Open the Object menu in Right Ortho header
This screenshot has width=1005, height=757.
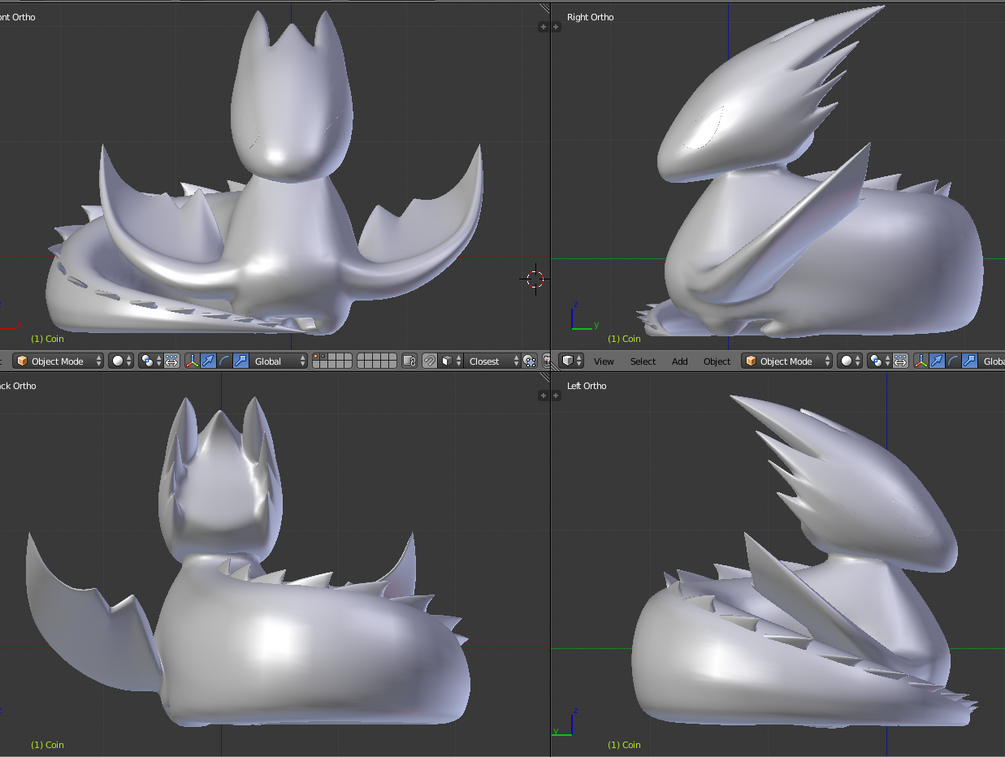pyautogui.click(x=717, y=362)
